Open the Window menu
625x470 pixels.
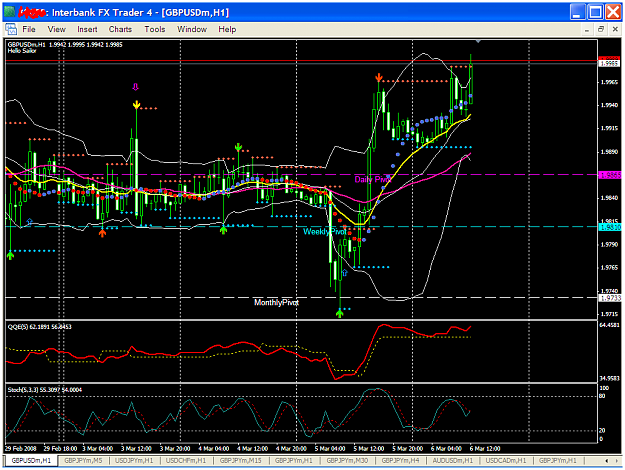click(x=192, y=29)
